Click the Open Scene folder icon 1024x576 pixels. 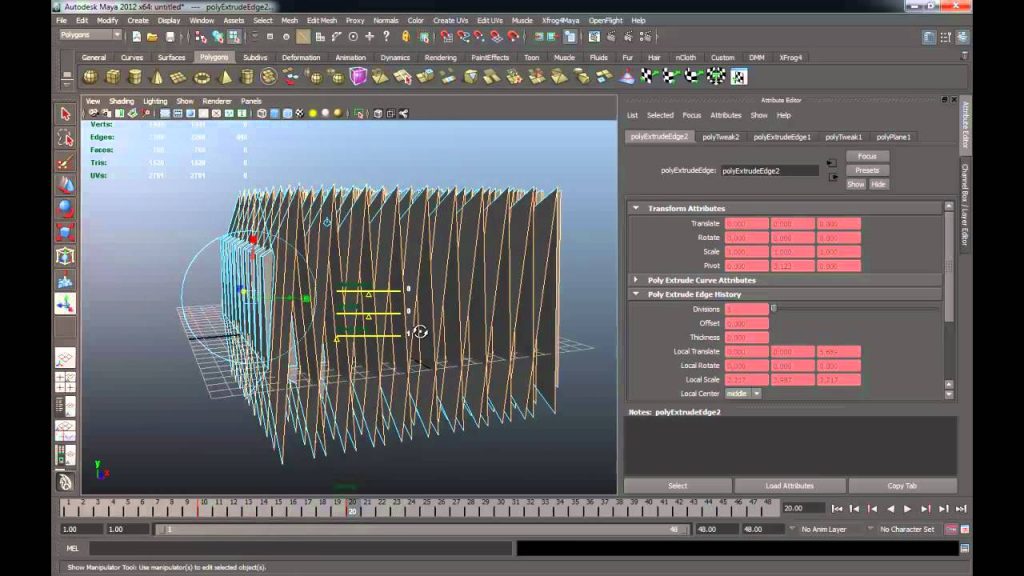152,37
